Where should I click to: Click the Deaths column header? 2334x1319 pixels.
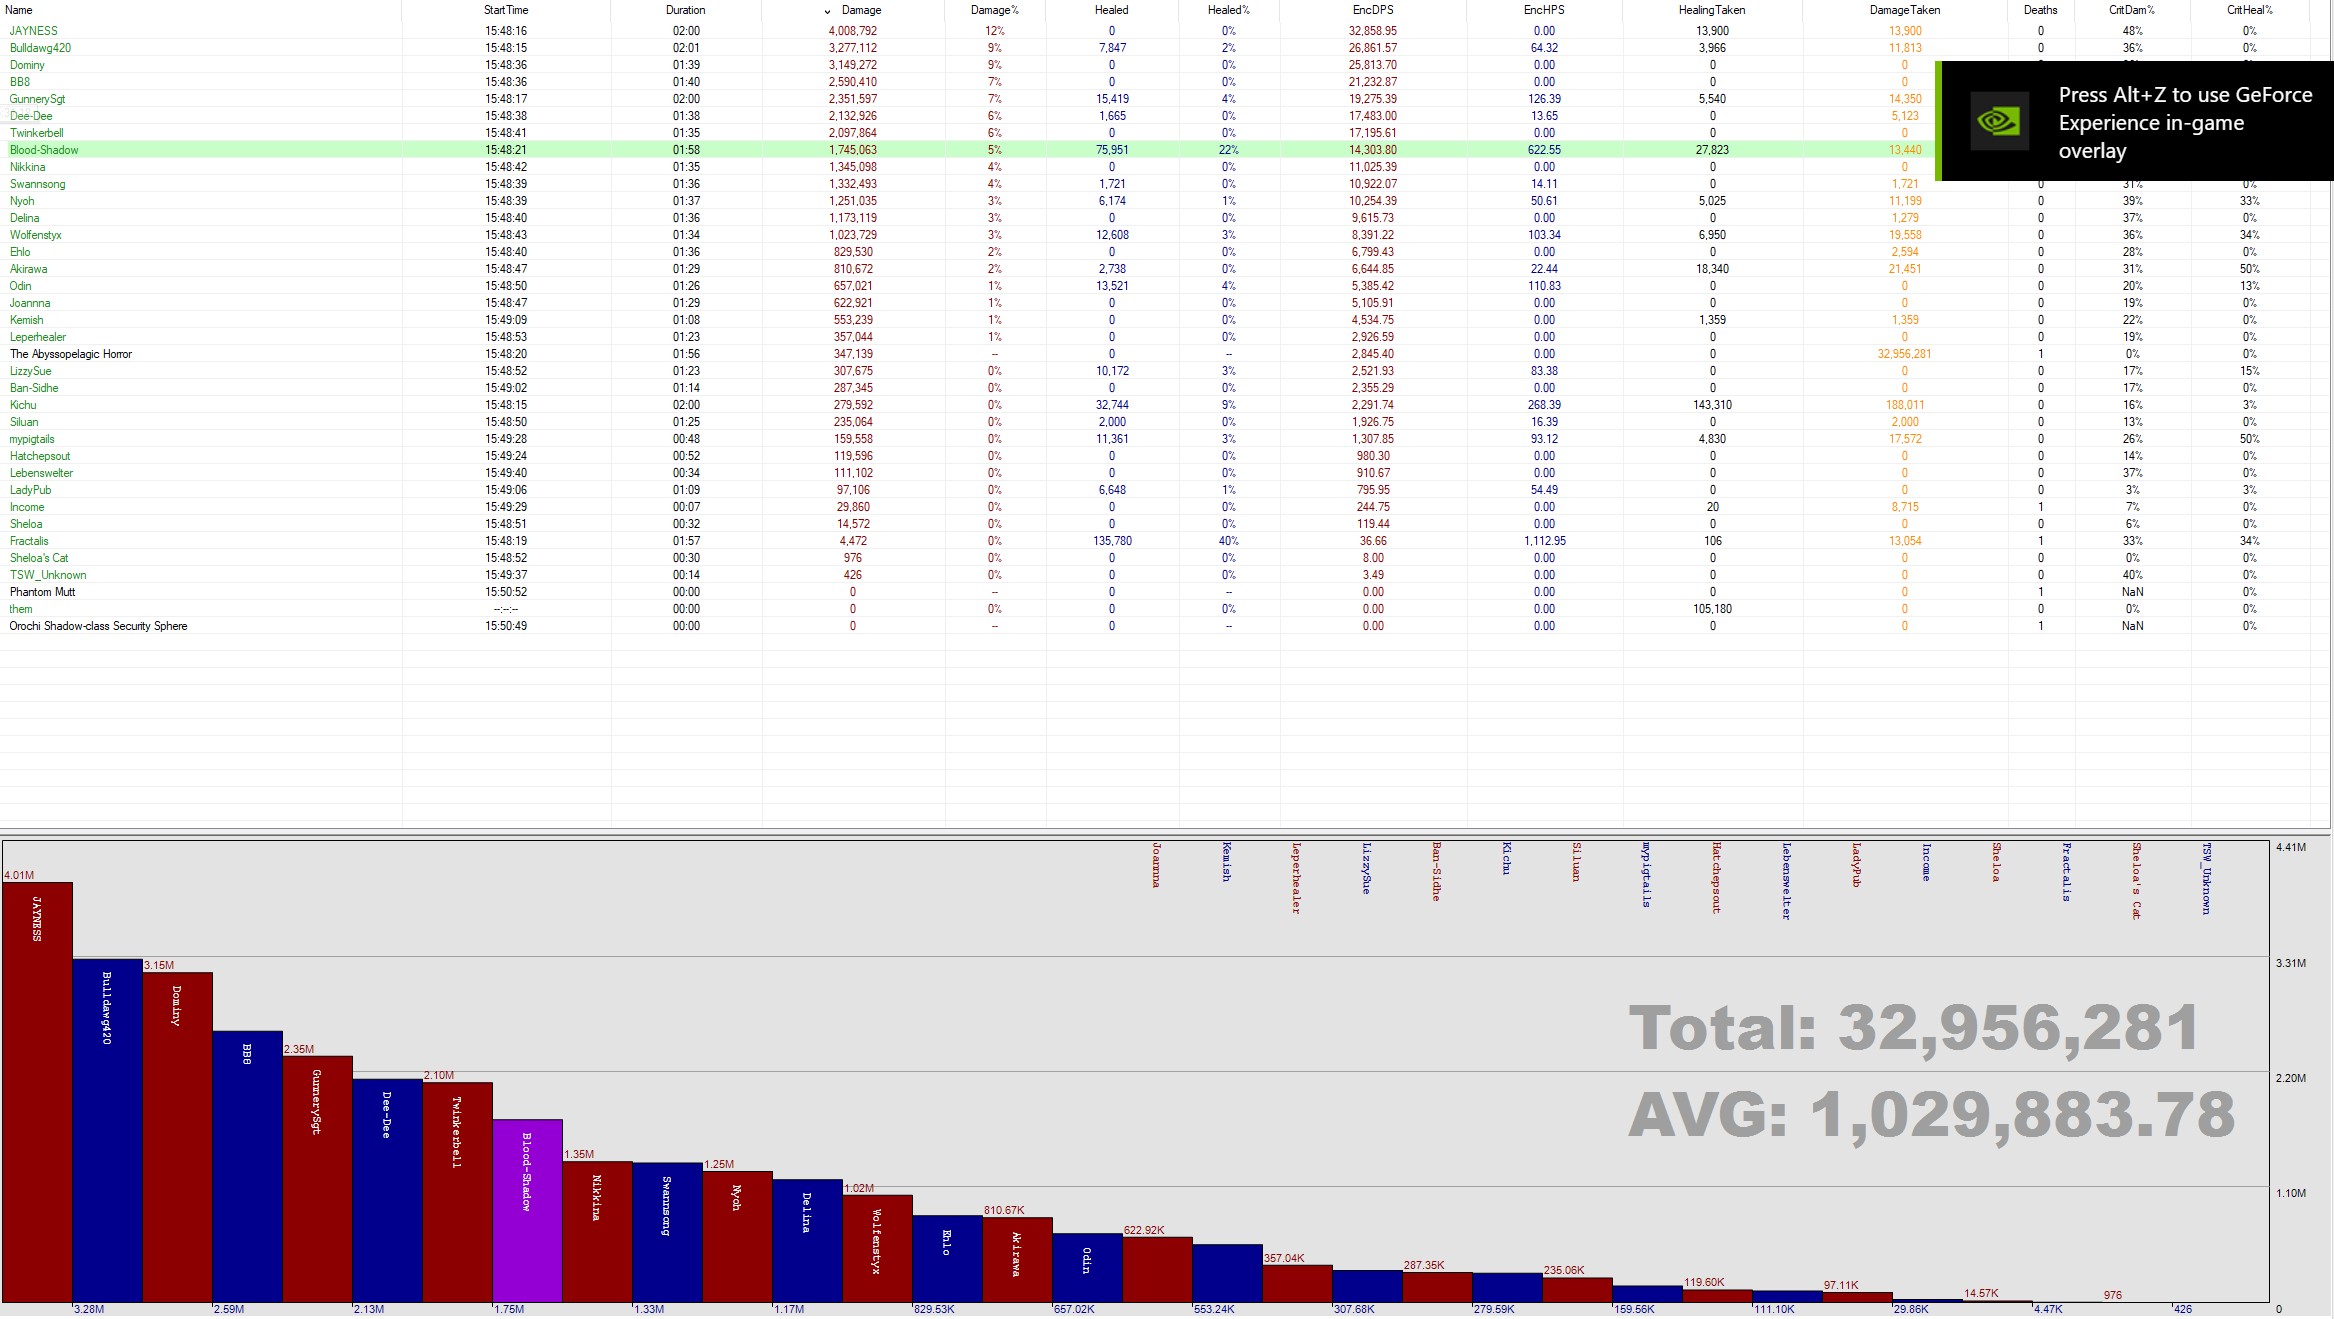click(x=2040, y=10)
